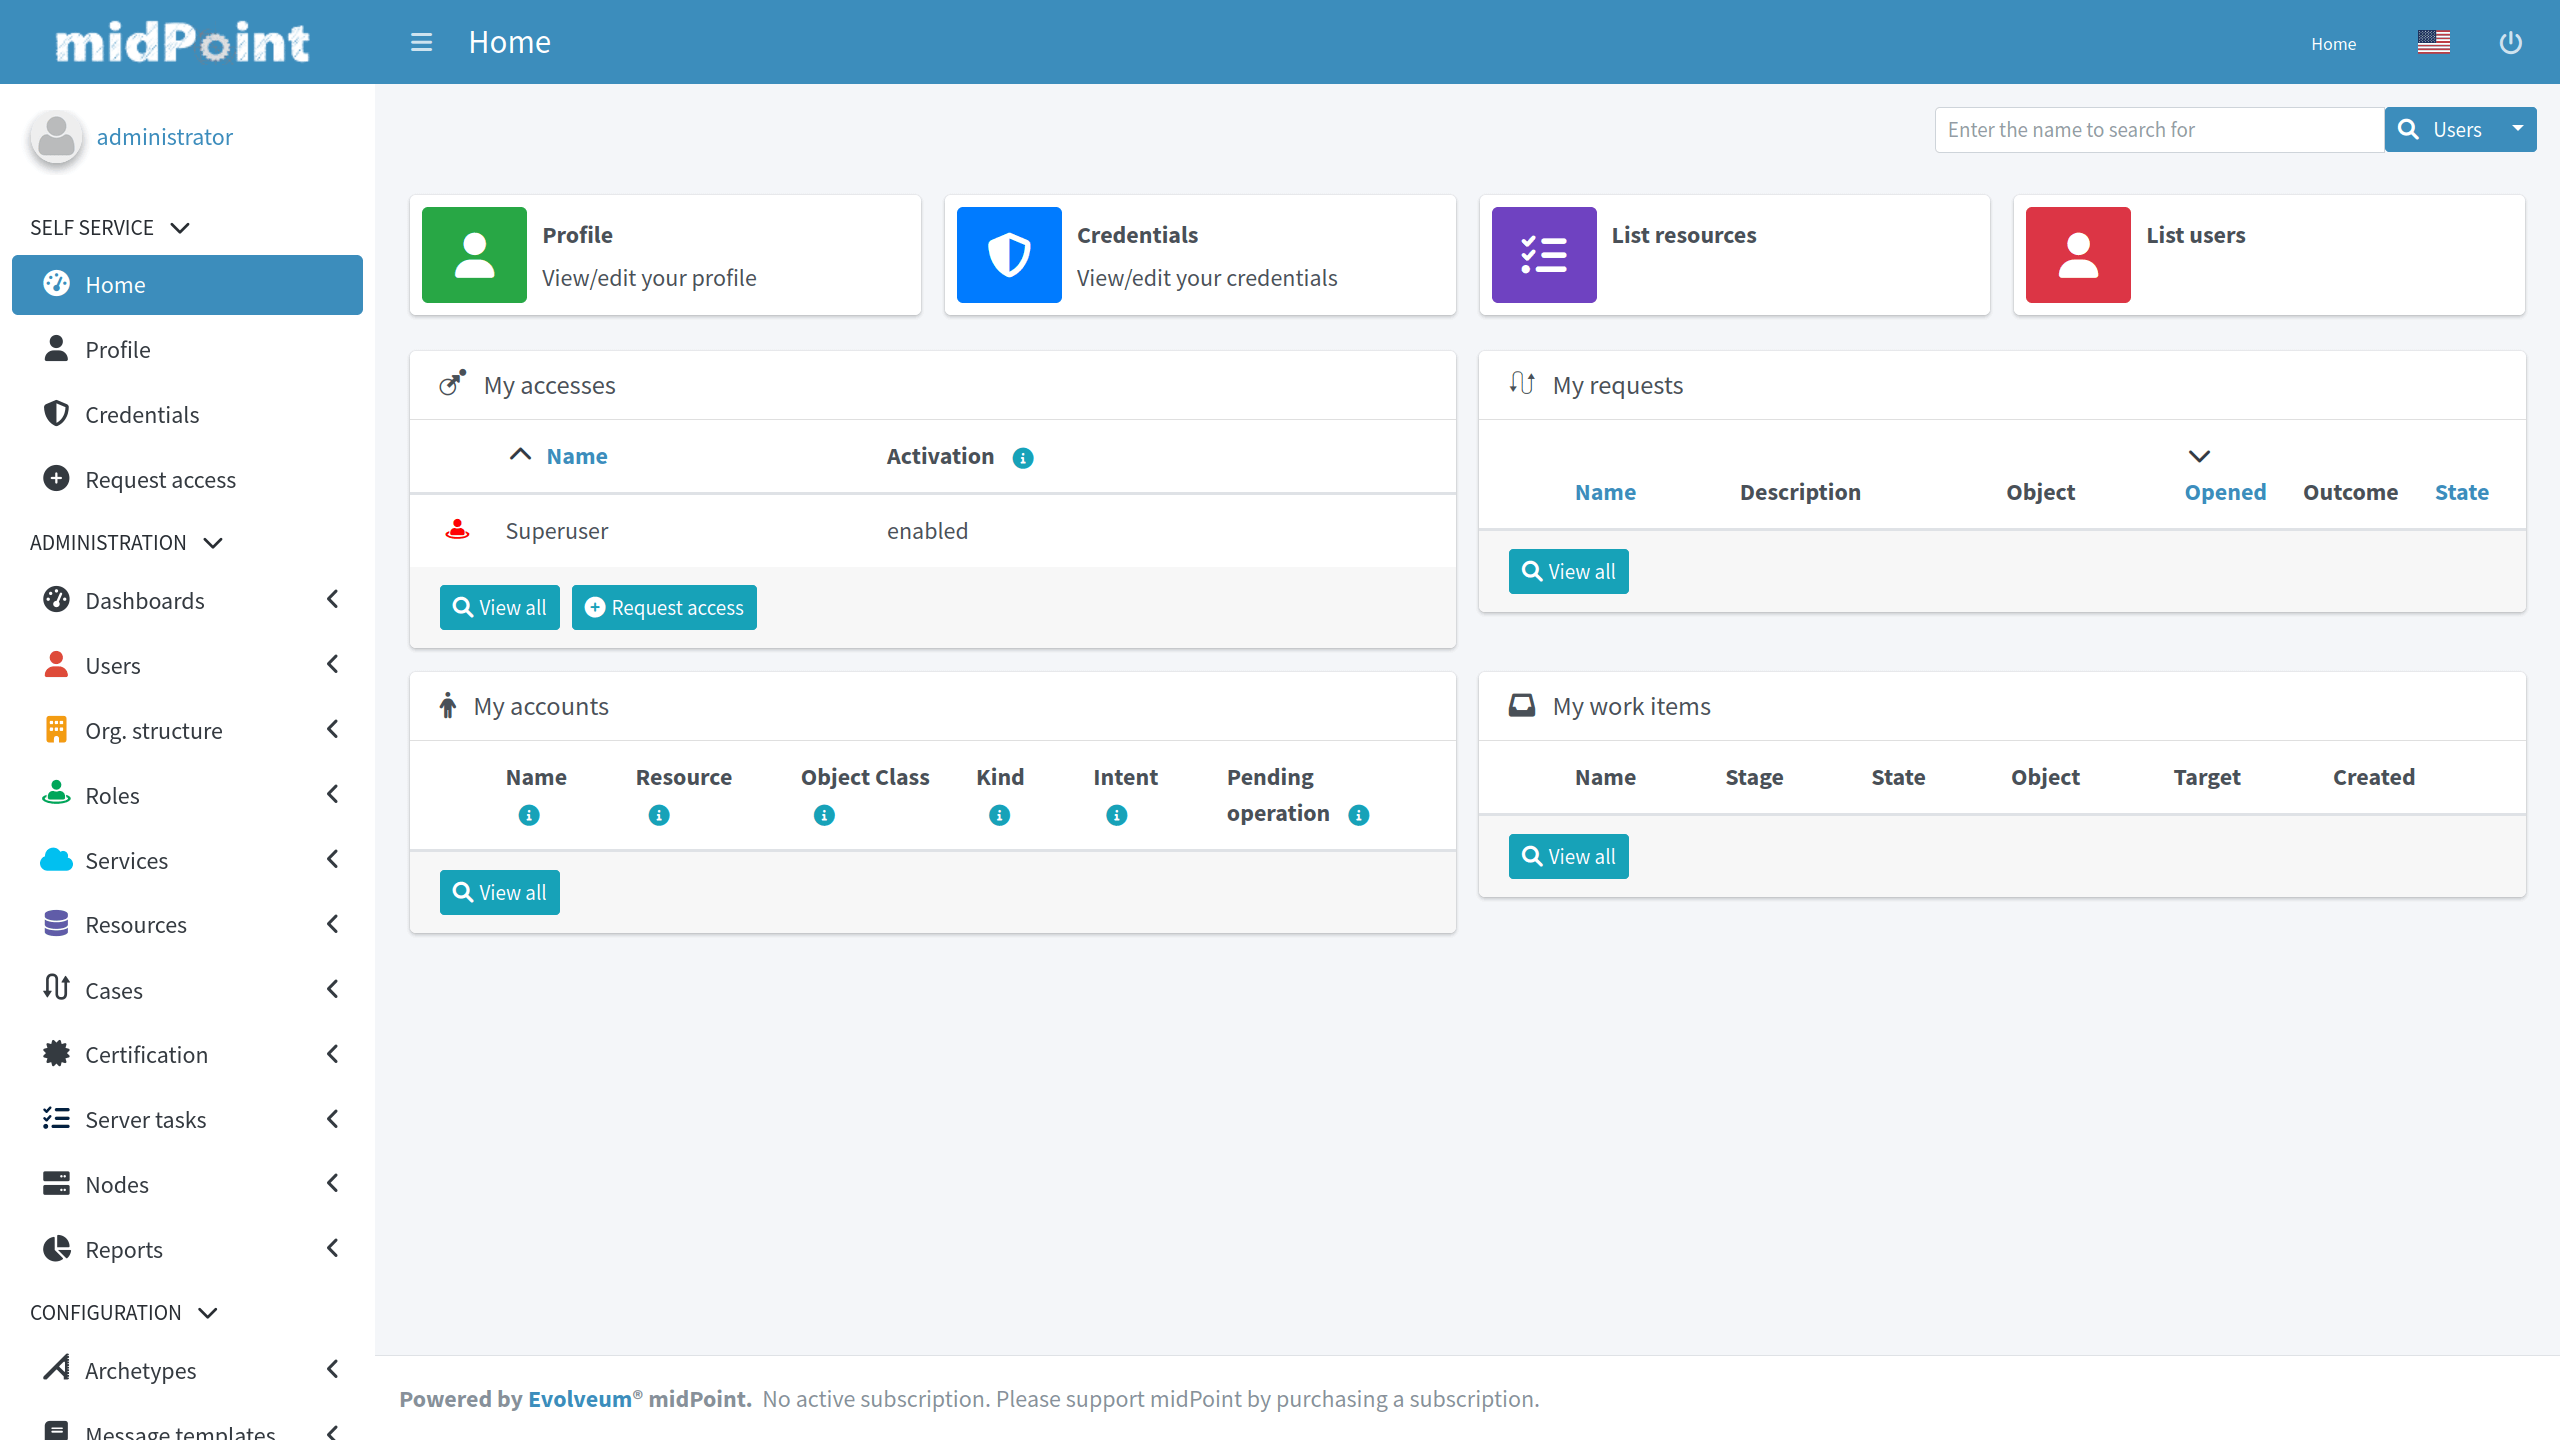Image resolution: width=2560 pixels, height=1440 pixels.
Task: Click the Request access button in My accesses
Action: pos(664,607)
